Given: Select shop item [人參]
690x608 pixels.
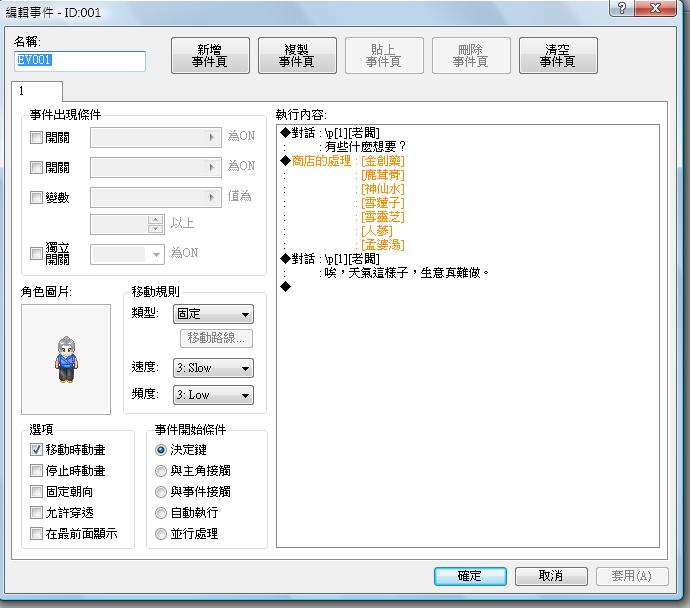Looking at the screenshot, I should [377, 231].
